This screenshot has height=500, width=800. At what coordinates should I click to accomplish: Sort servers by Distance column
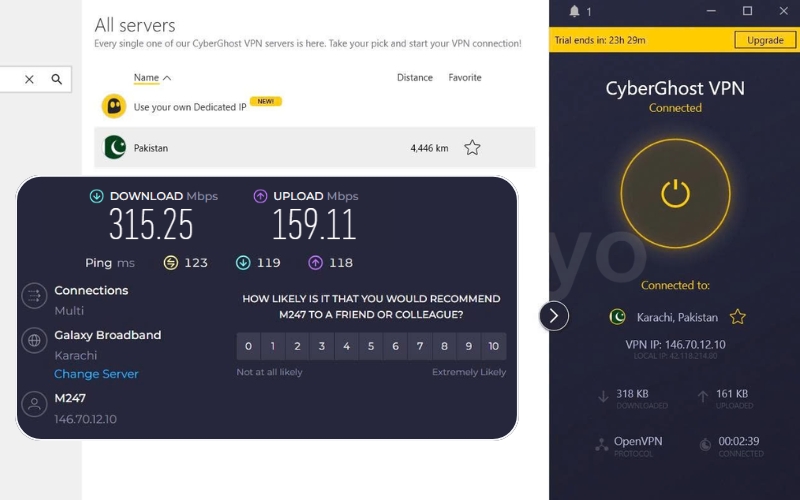point(414,78)
